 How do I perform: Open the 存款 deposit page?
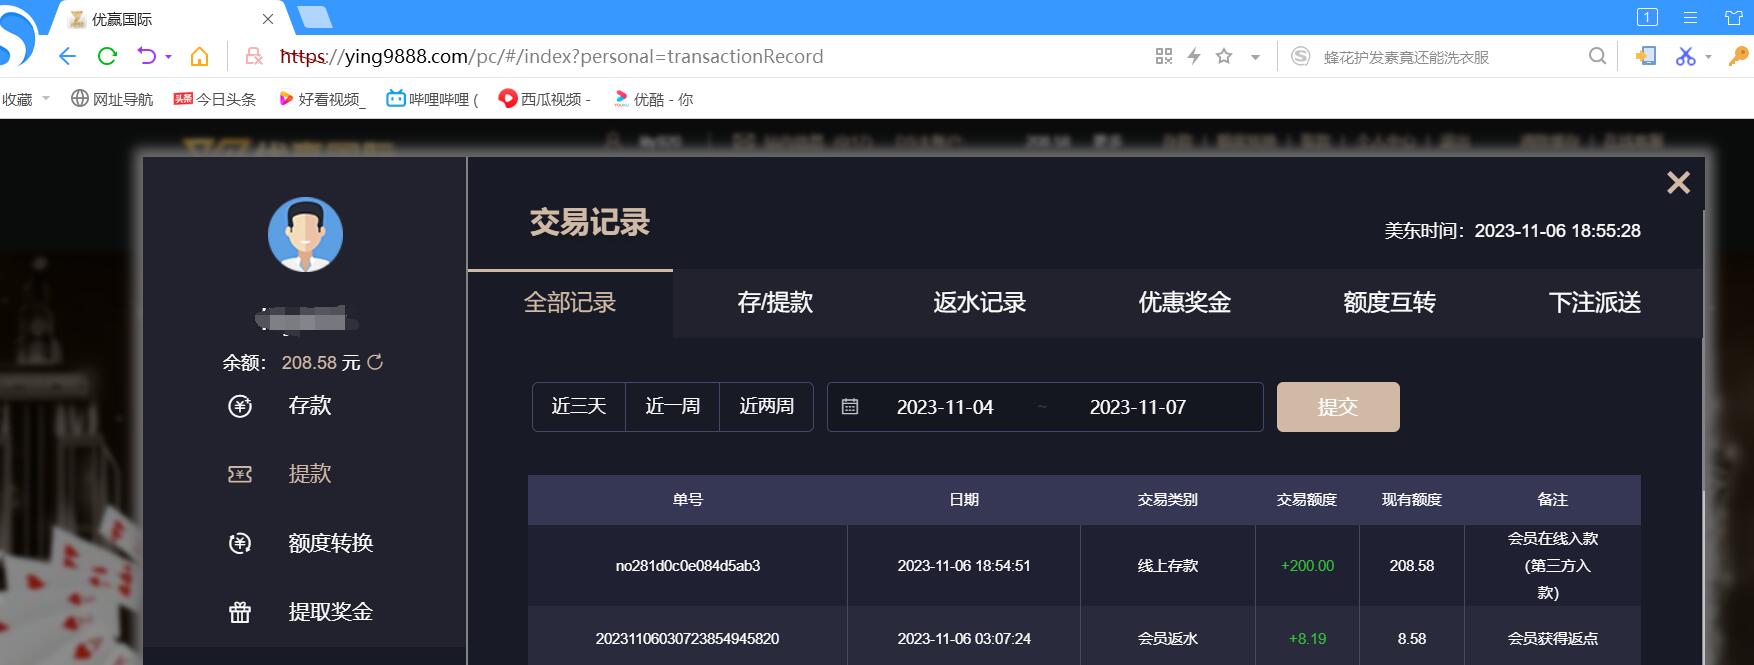tap(309, 406)
